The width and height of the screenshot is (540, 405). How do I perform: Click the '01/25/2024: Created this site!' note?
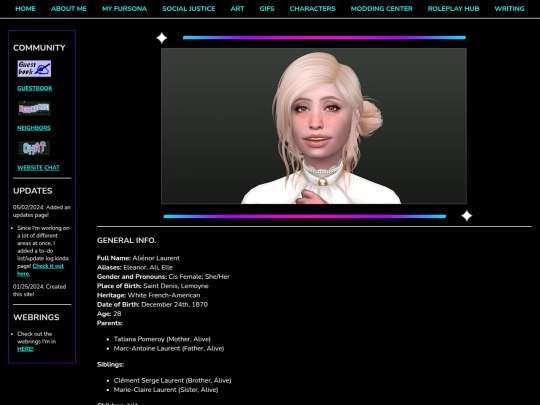(40, 290)
